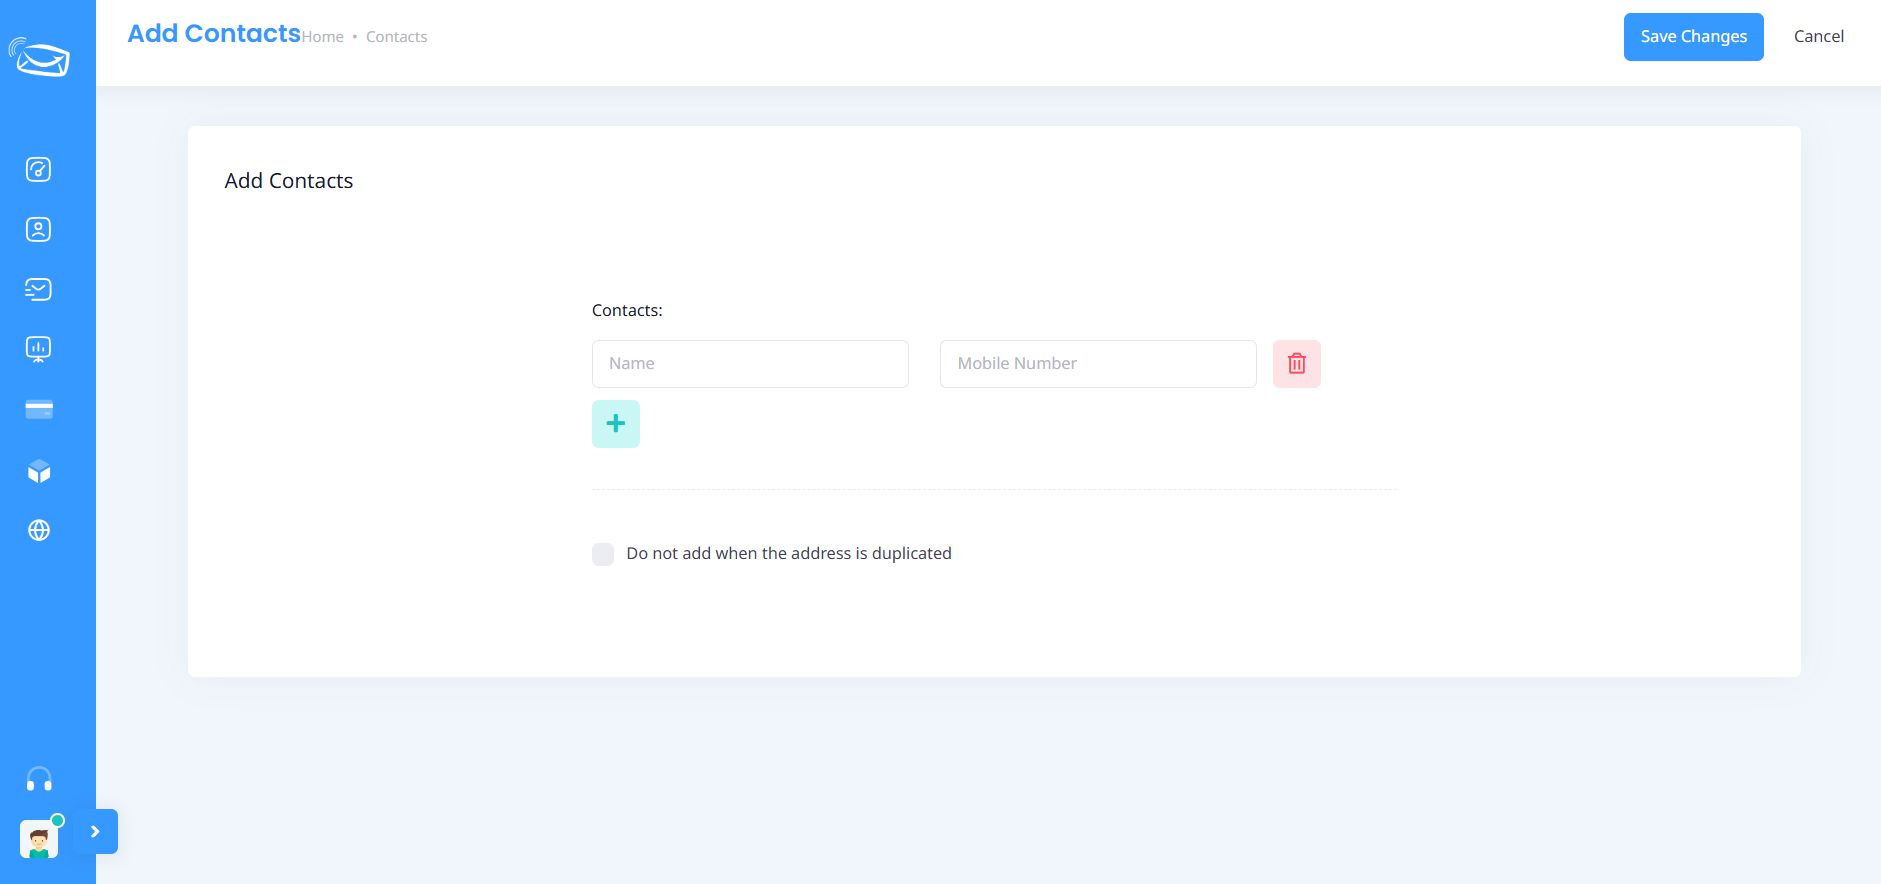Click the Save Changes button
Image resolution: width=1881 pixels, height=884 pixels.
pos(1694,37)
